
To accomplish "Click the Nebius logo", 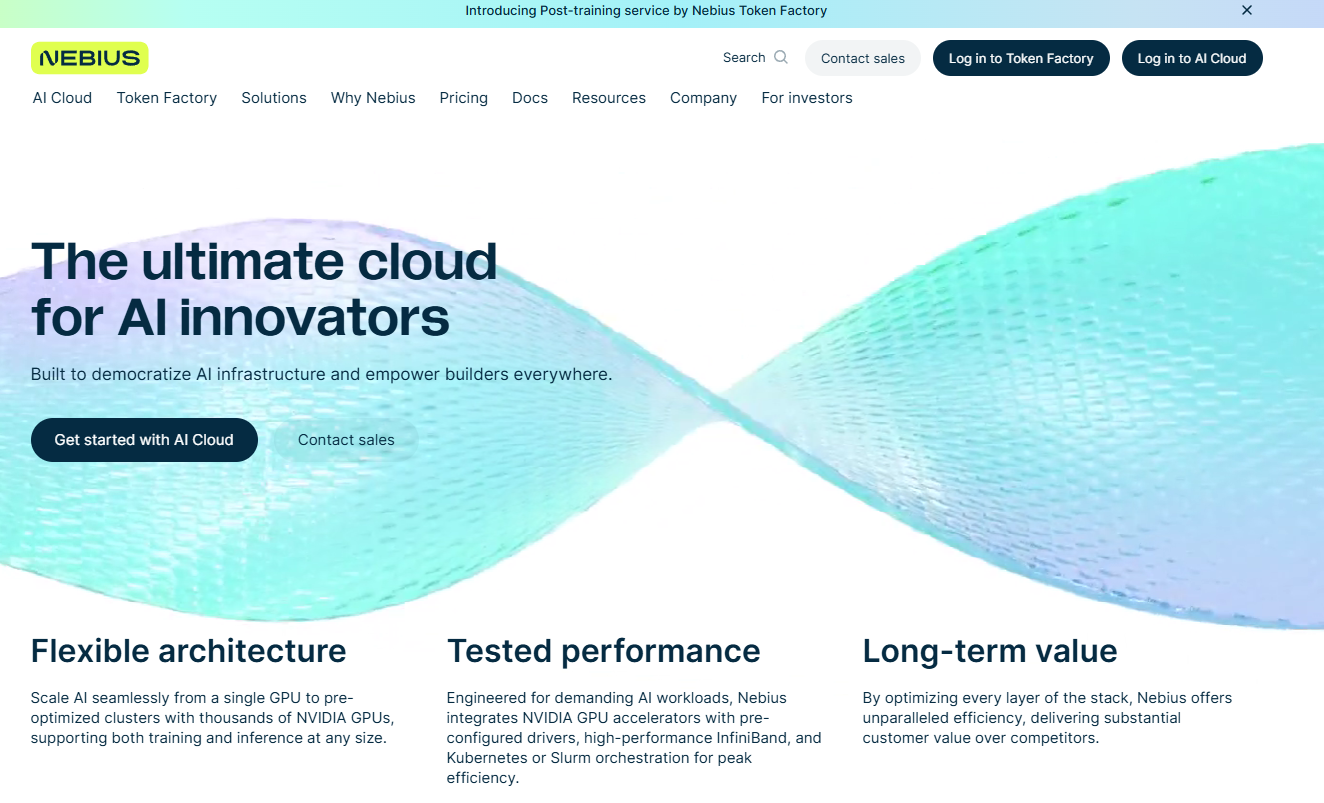I will [89, 58].
